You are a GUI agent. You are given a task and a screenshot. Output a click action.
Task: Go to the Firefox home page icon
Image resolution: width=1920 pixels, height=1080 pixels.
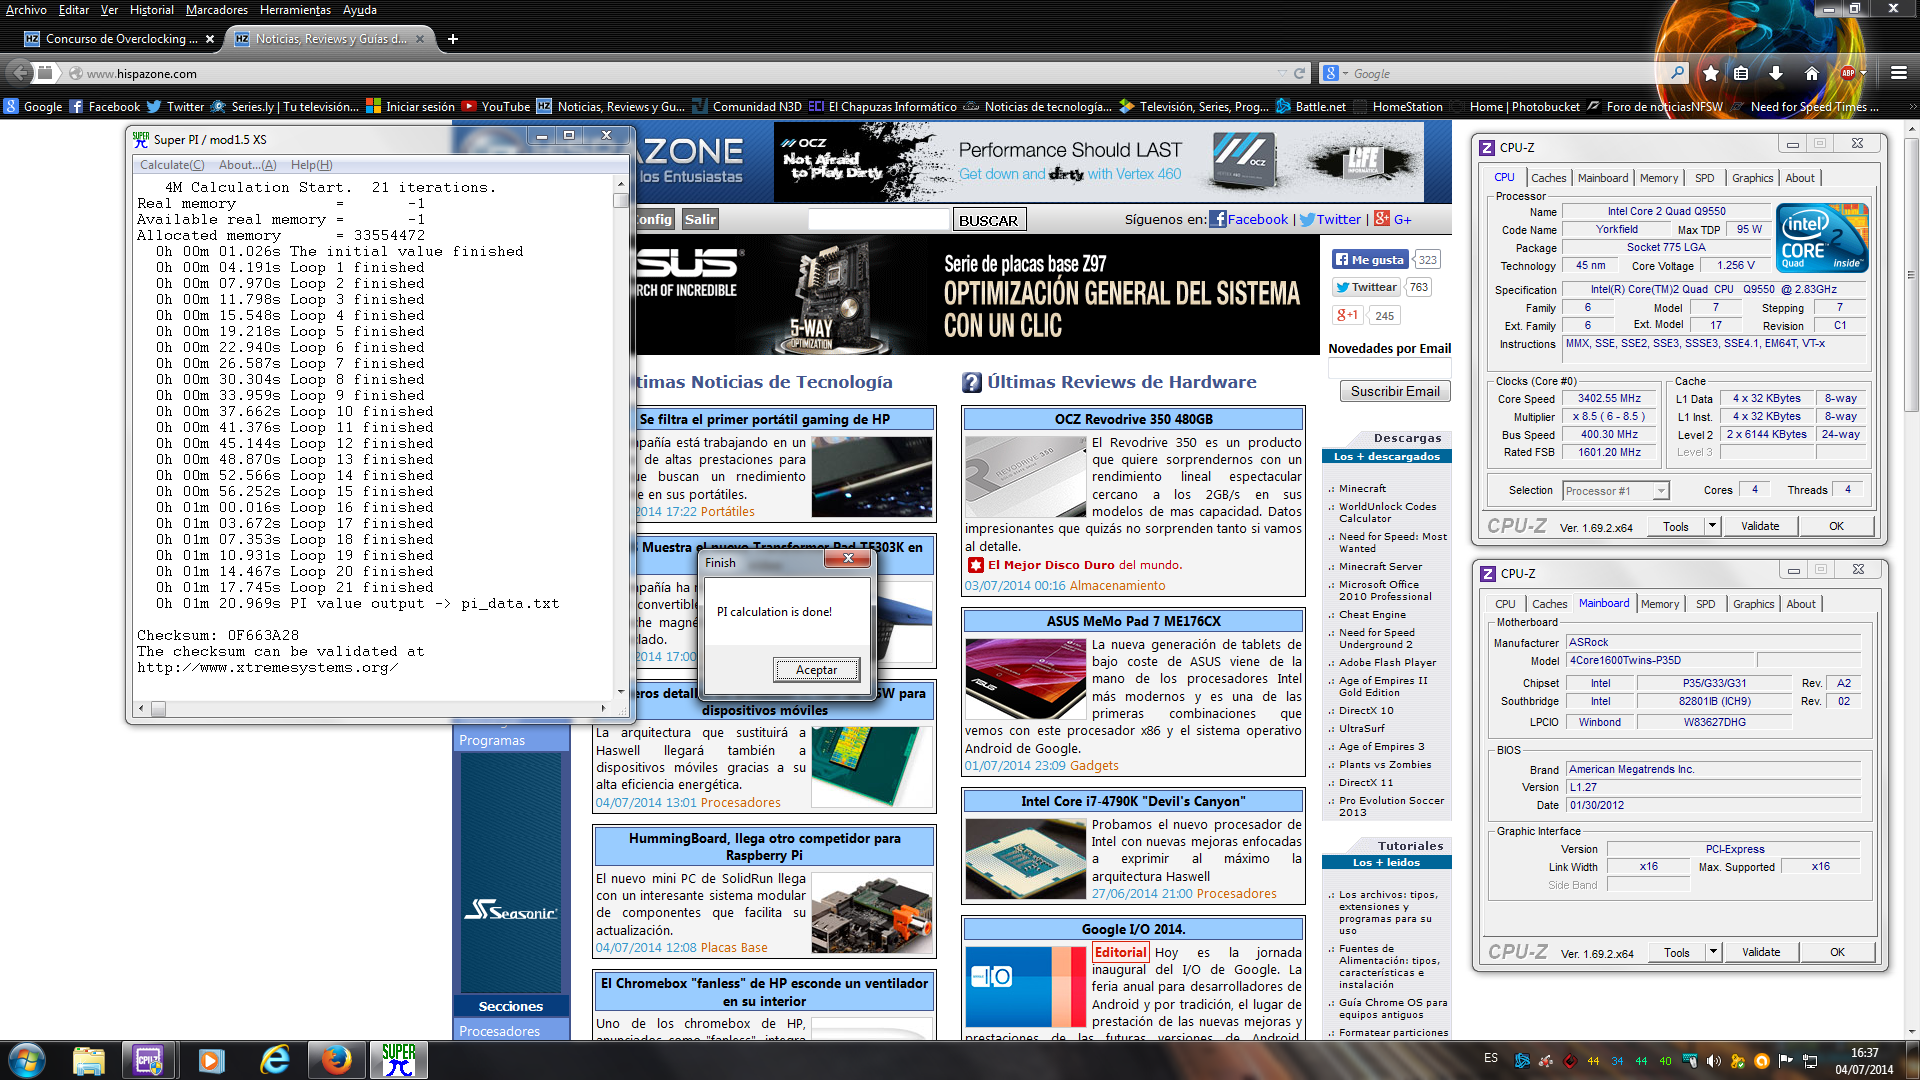point(1811,73)
